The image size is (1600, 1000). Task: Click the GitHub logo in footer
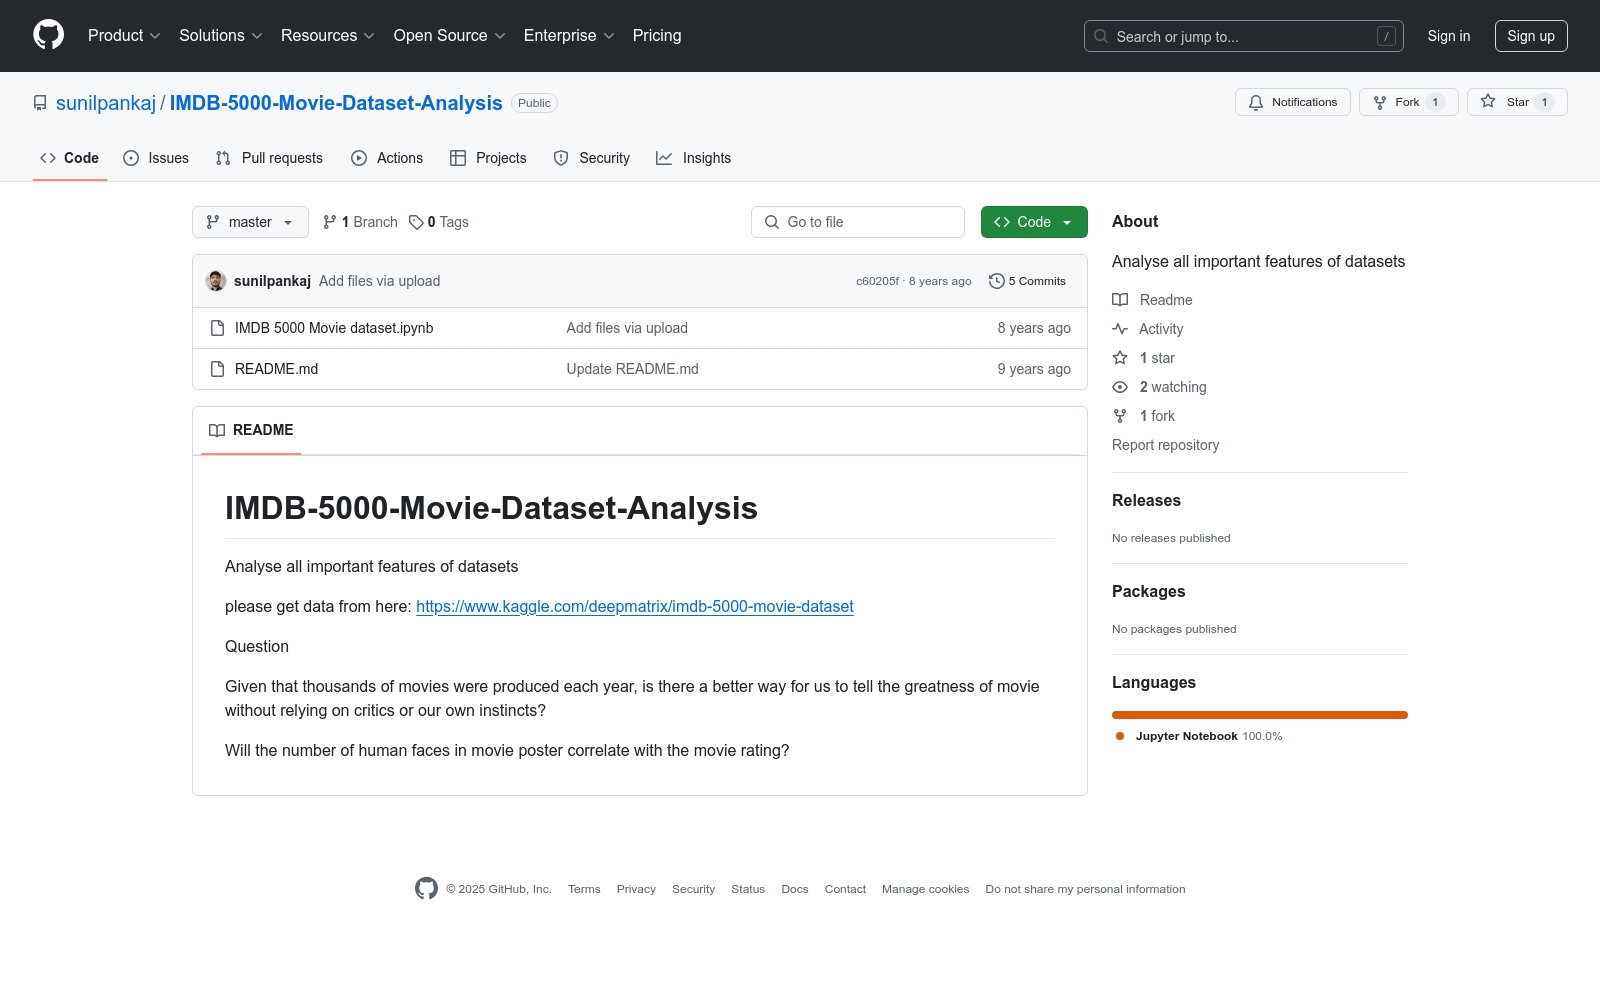coord(426,888)
